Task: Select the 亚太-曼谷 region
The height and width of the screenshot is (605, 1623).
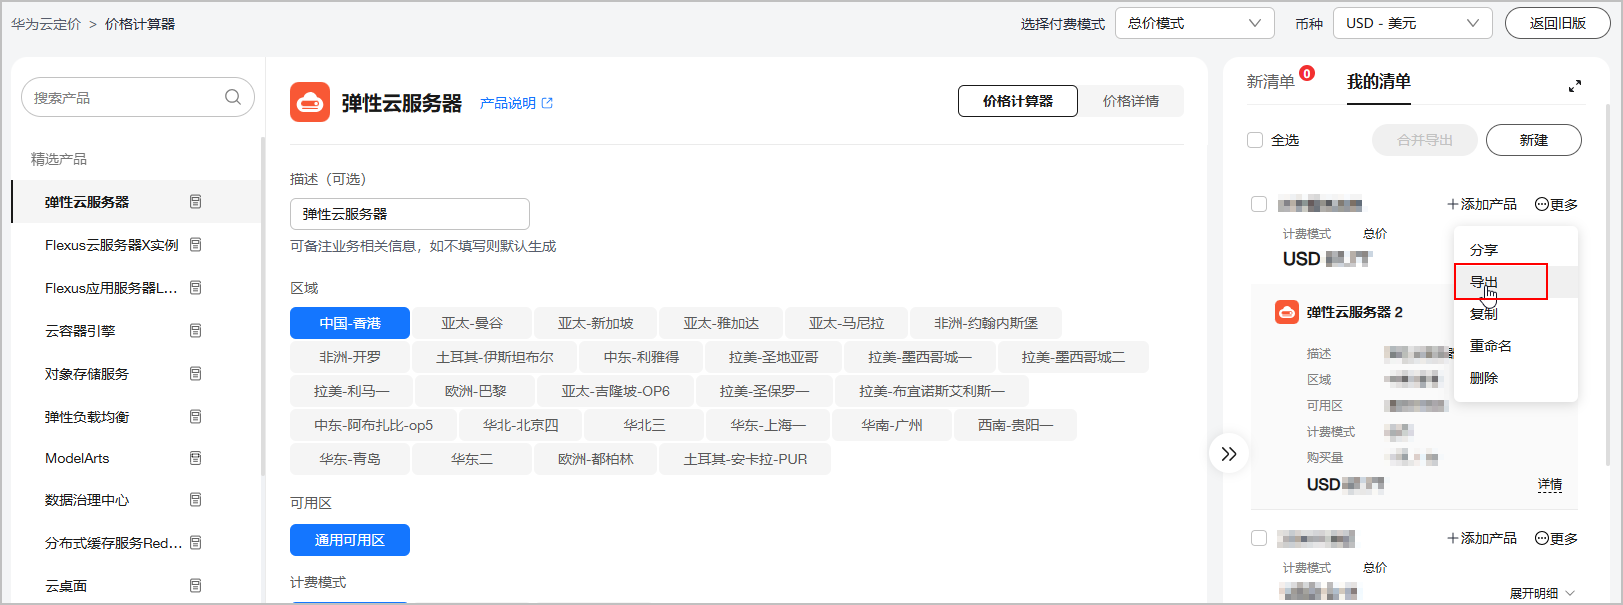Action: [472, 323]
